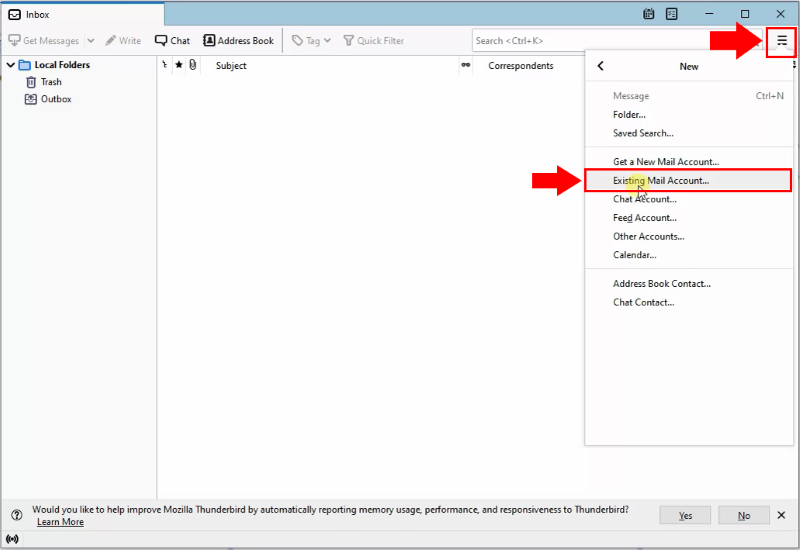800x550 pixels.
Task: Click the Get Messages button
Action: click(44, 40)
